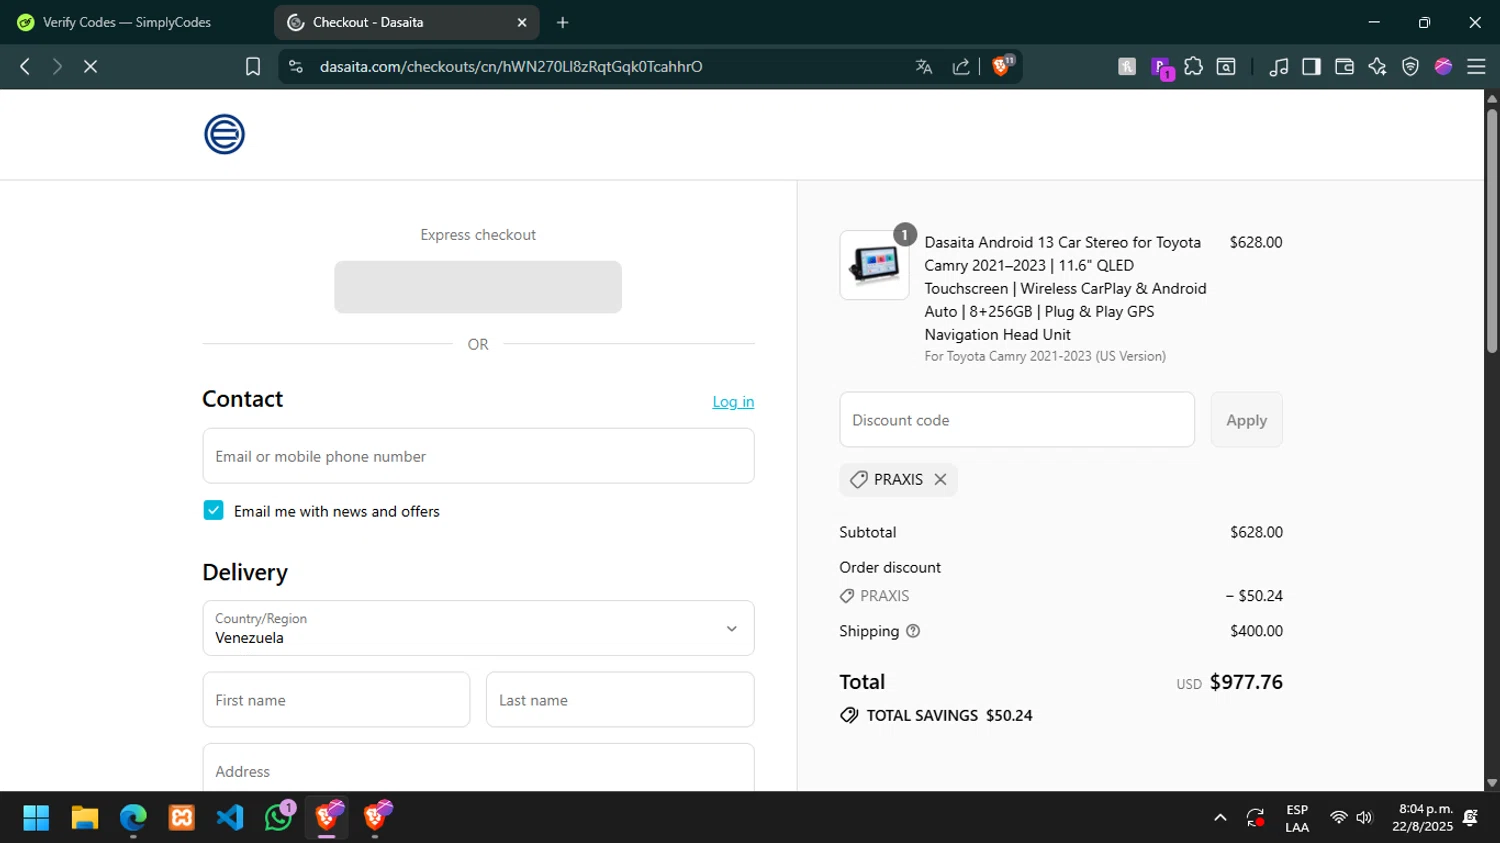Show hidden system tray icons
Image resolution: width=1500 pixels, height=843 pixels.
(1220, 818)
